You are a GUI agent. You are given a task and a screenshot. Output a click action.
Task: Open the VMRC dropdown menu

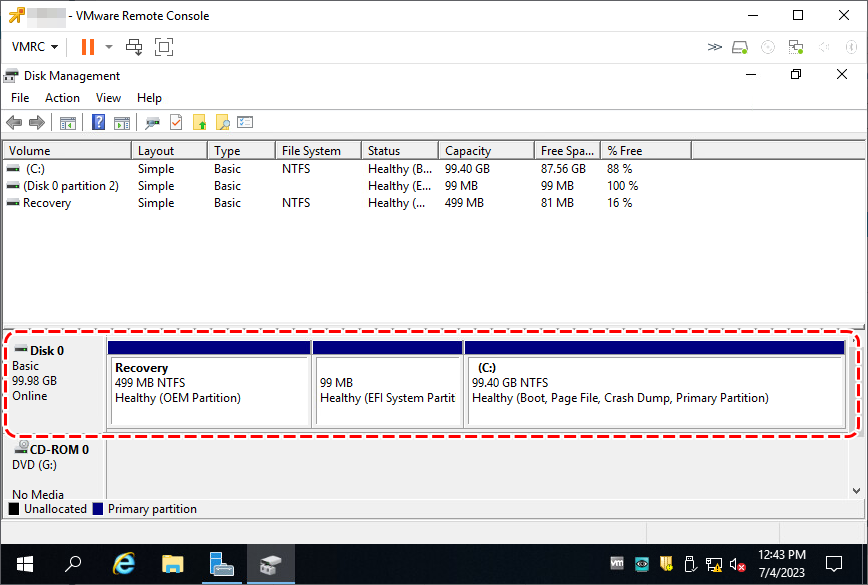click(x=35, y=47)
